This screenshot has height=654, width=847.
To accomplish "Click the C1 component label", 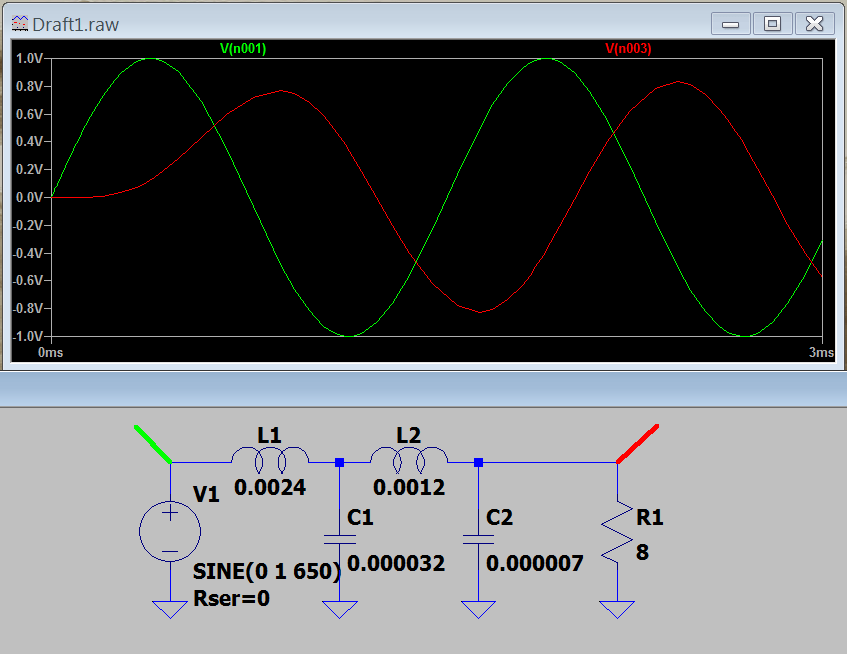I will click(360, 517).
